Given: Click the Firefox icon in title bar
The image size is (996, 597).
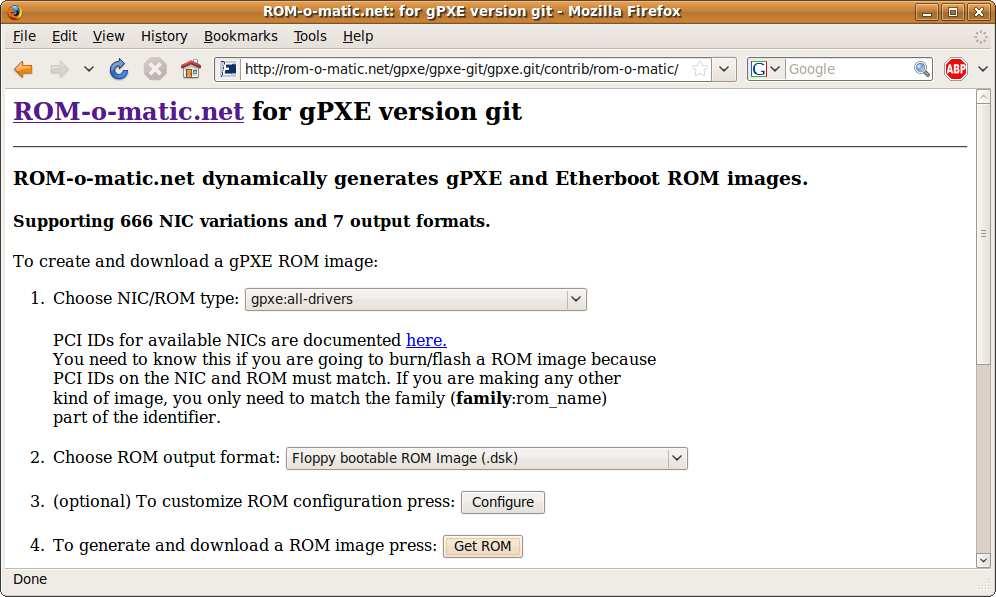Looking at the screenshot, I should point(13,11).
